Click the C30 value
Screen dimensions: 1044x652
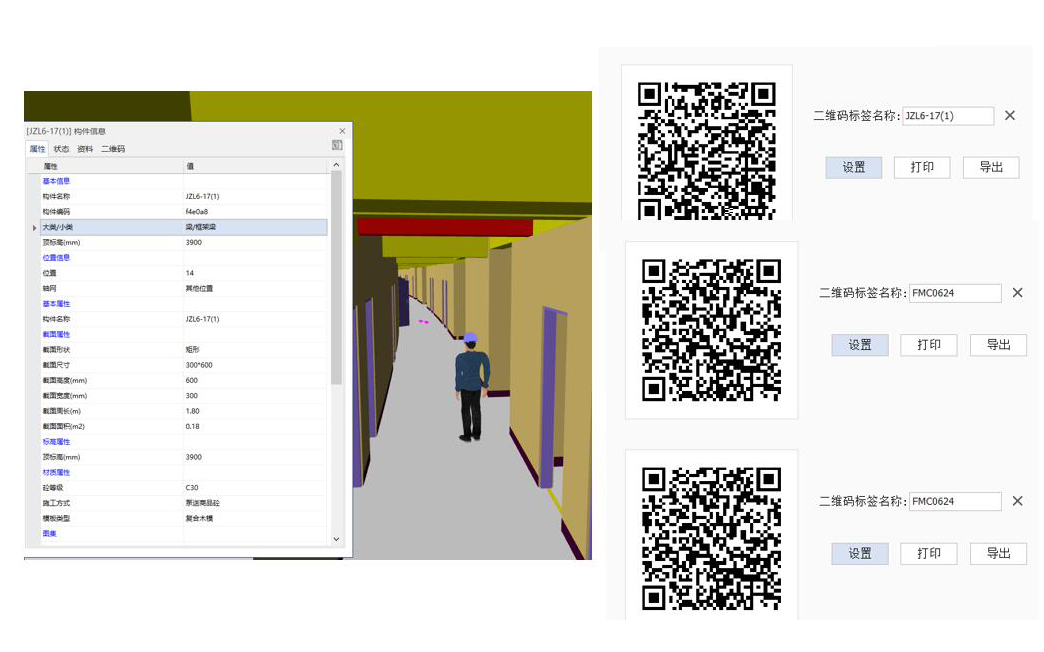pyautogui.click(x=192, y=488)
